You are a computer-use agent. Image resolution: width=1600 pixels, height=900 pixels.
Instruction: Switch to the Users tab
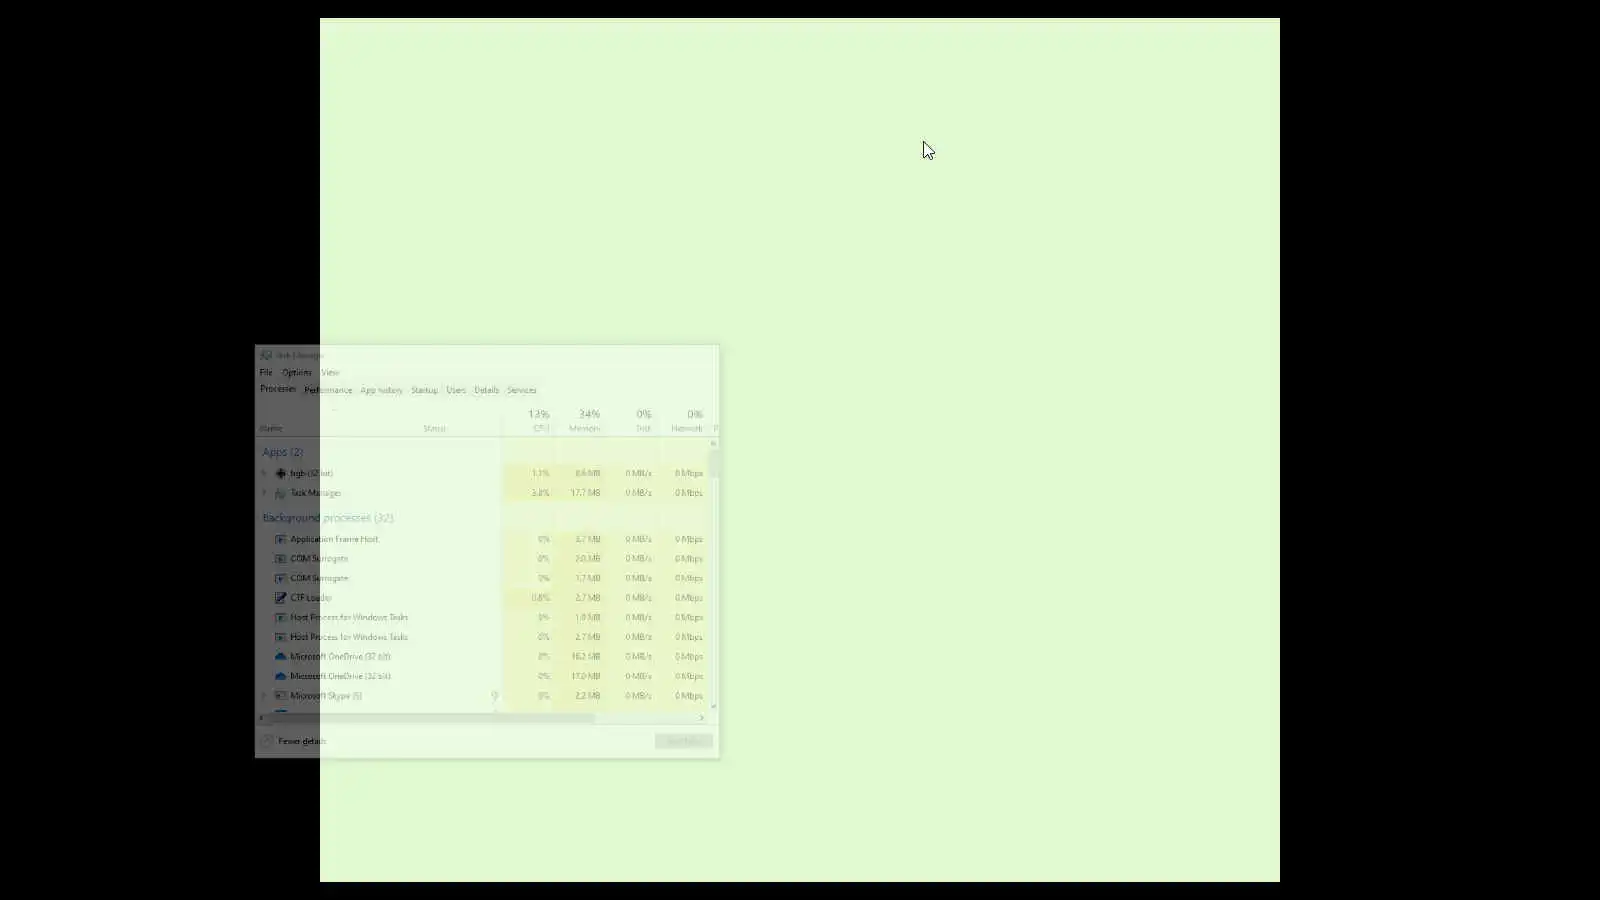tap(456, 390)
